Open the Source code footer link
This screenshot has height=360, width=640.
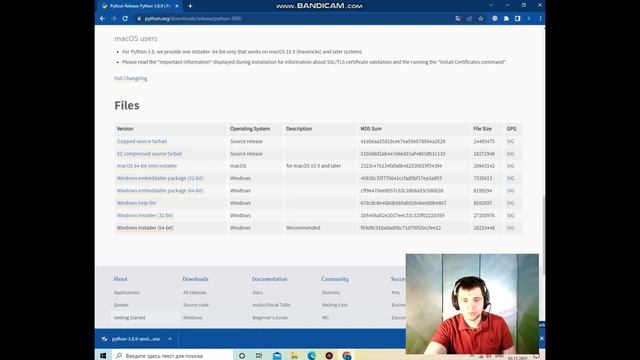click(x=196, y=305)
